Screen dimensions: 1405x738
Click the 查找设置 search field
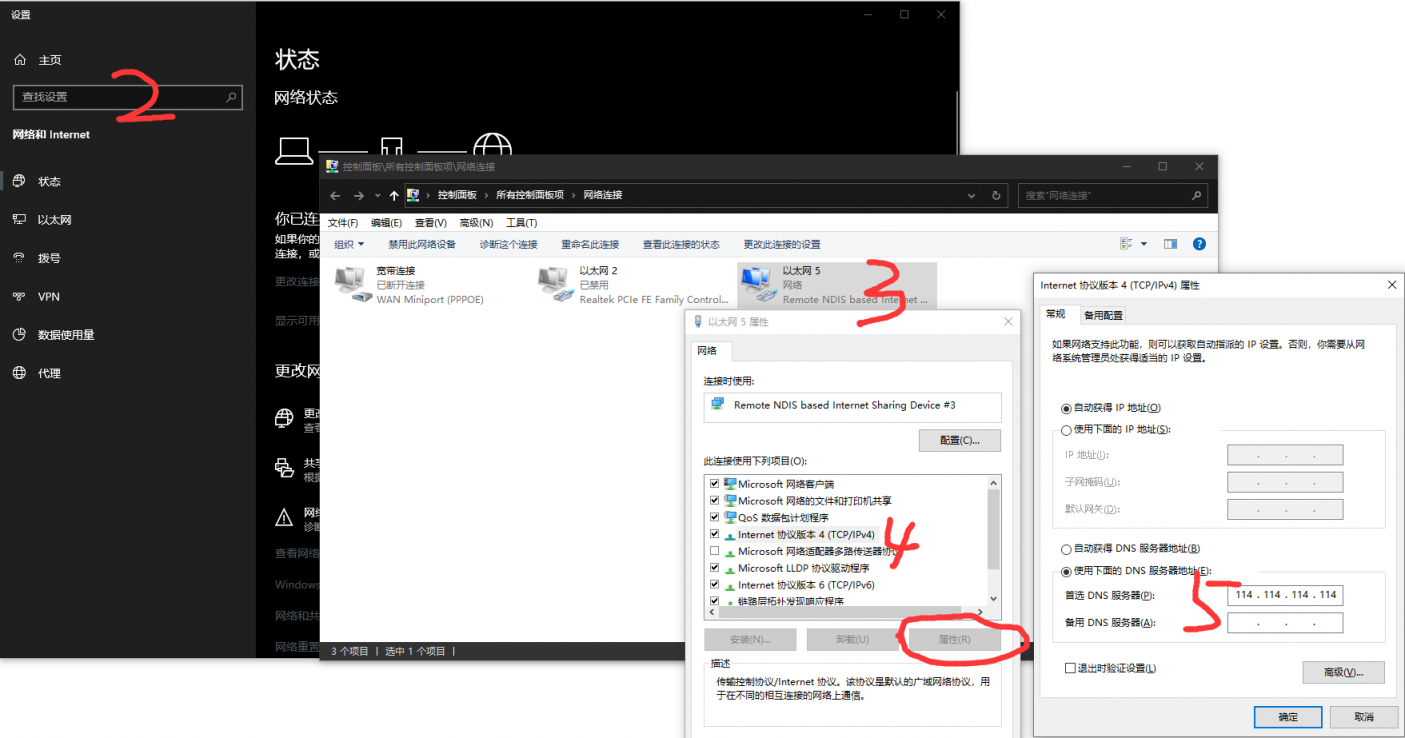(x=128, y=97)
